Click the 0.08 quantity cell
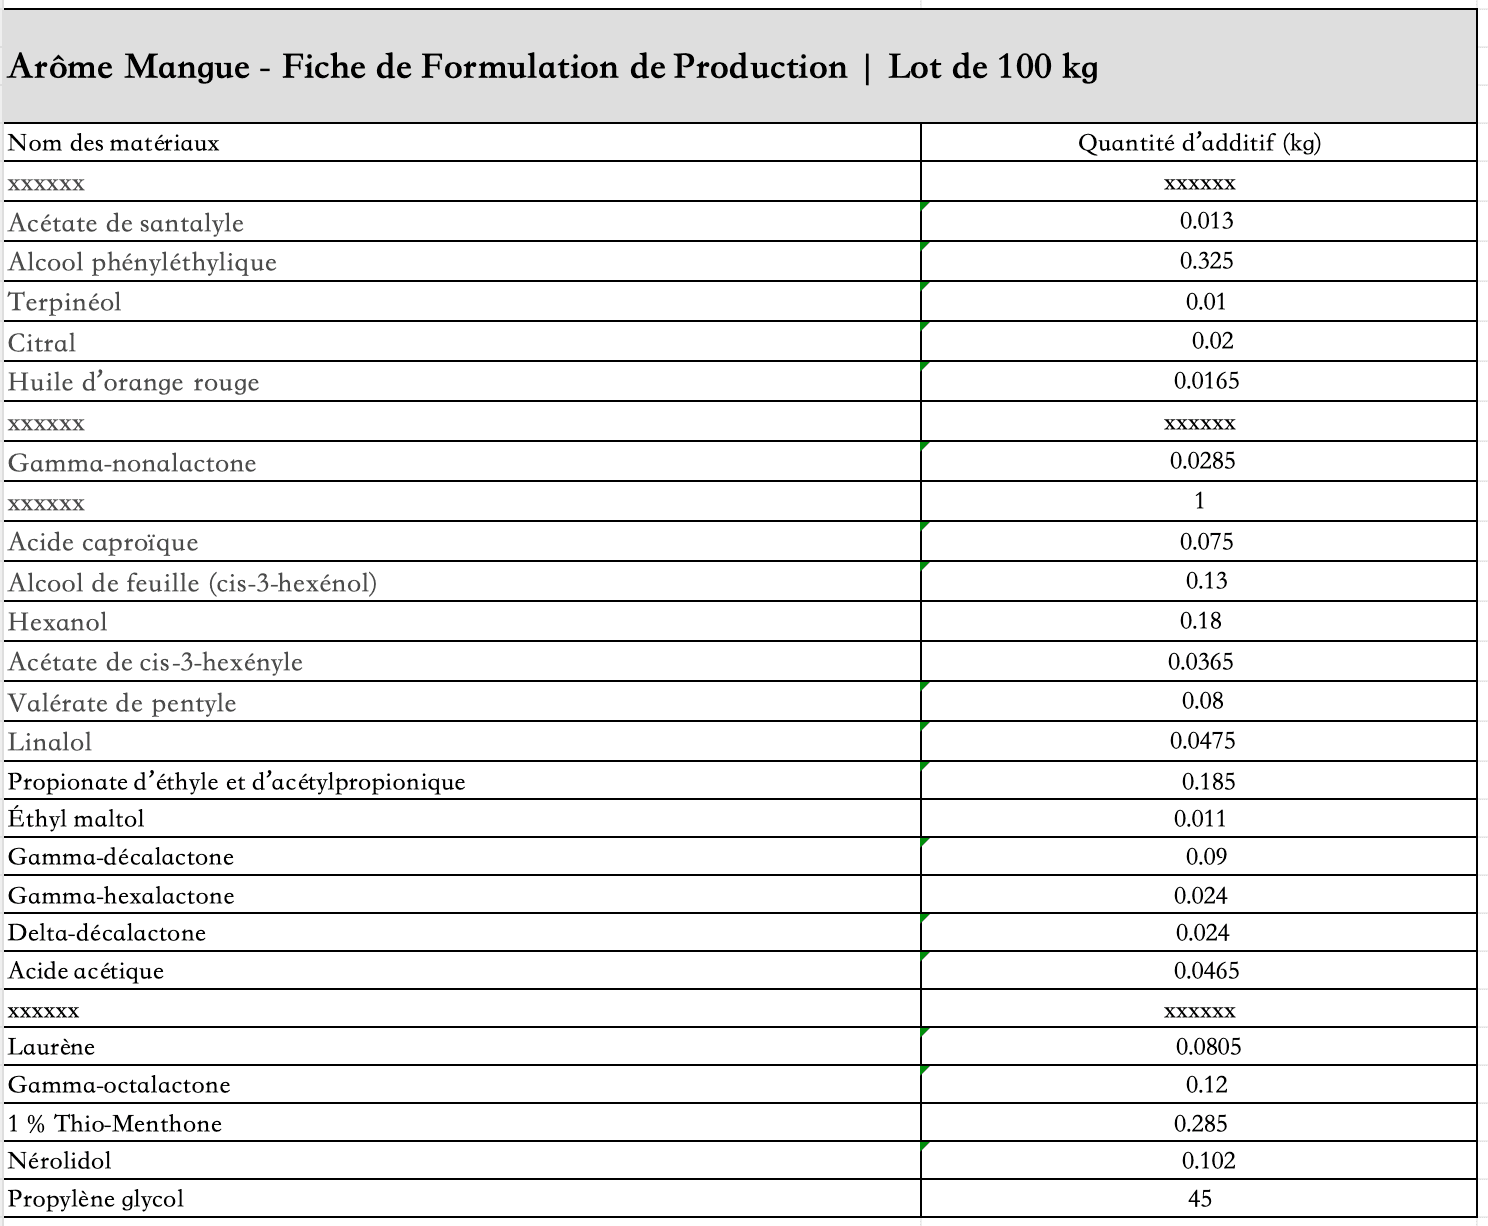The width and height of the screenshot is (1488, 1226). pyautogui.click(x=1199, y=702)
